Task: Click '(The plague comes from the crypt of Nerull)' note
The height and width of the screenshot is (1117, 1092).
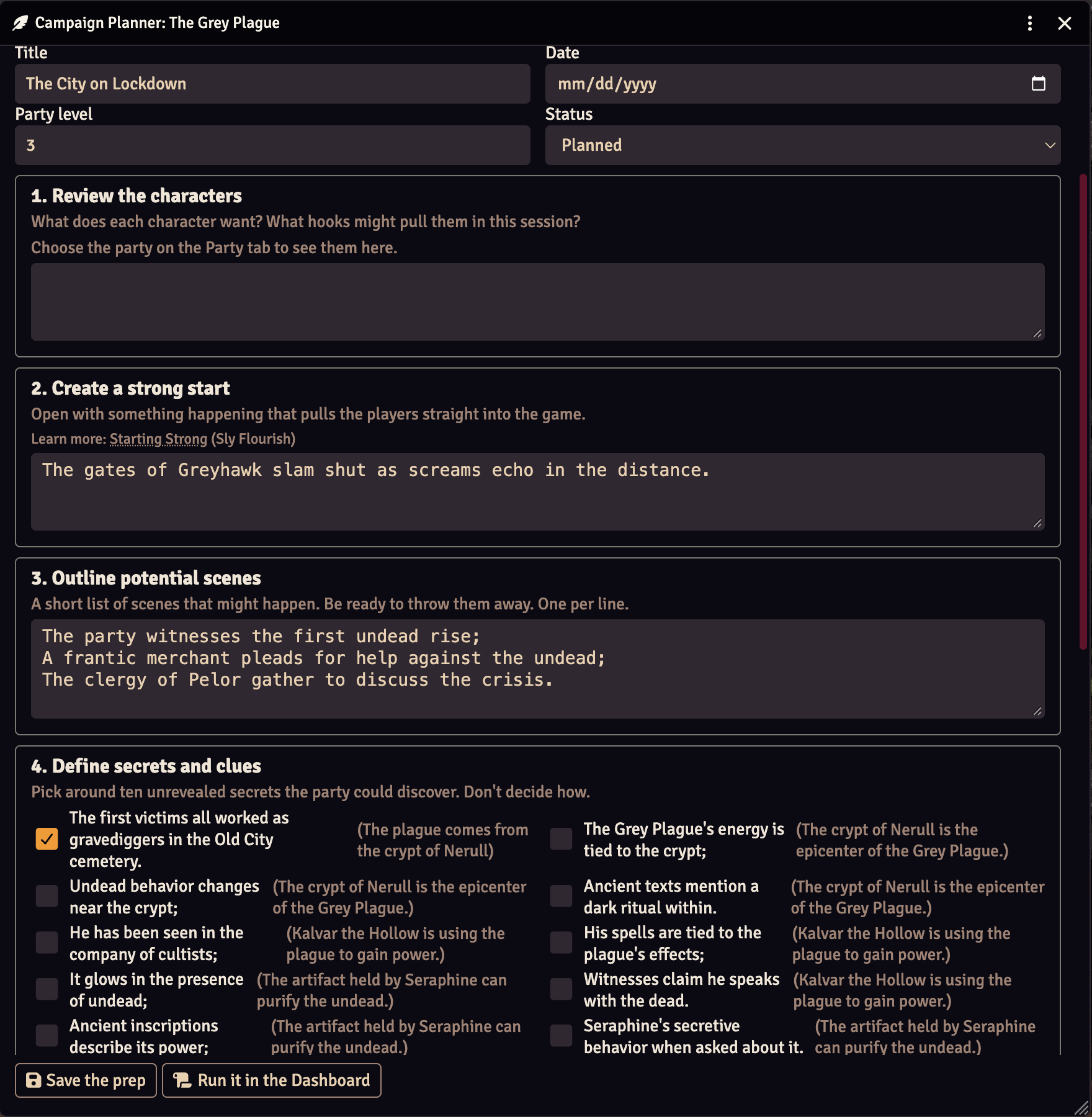Action: pyautogui.click(x=442, y=840)
